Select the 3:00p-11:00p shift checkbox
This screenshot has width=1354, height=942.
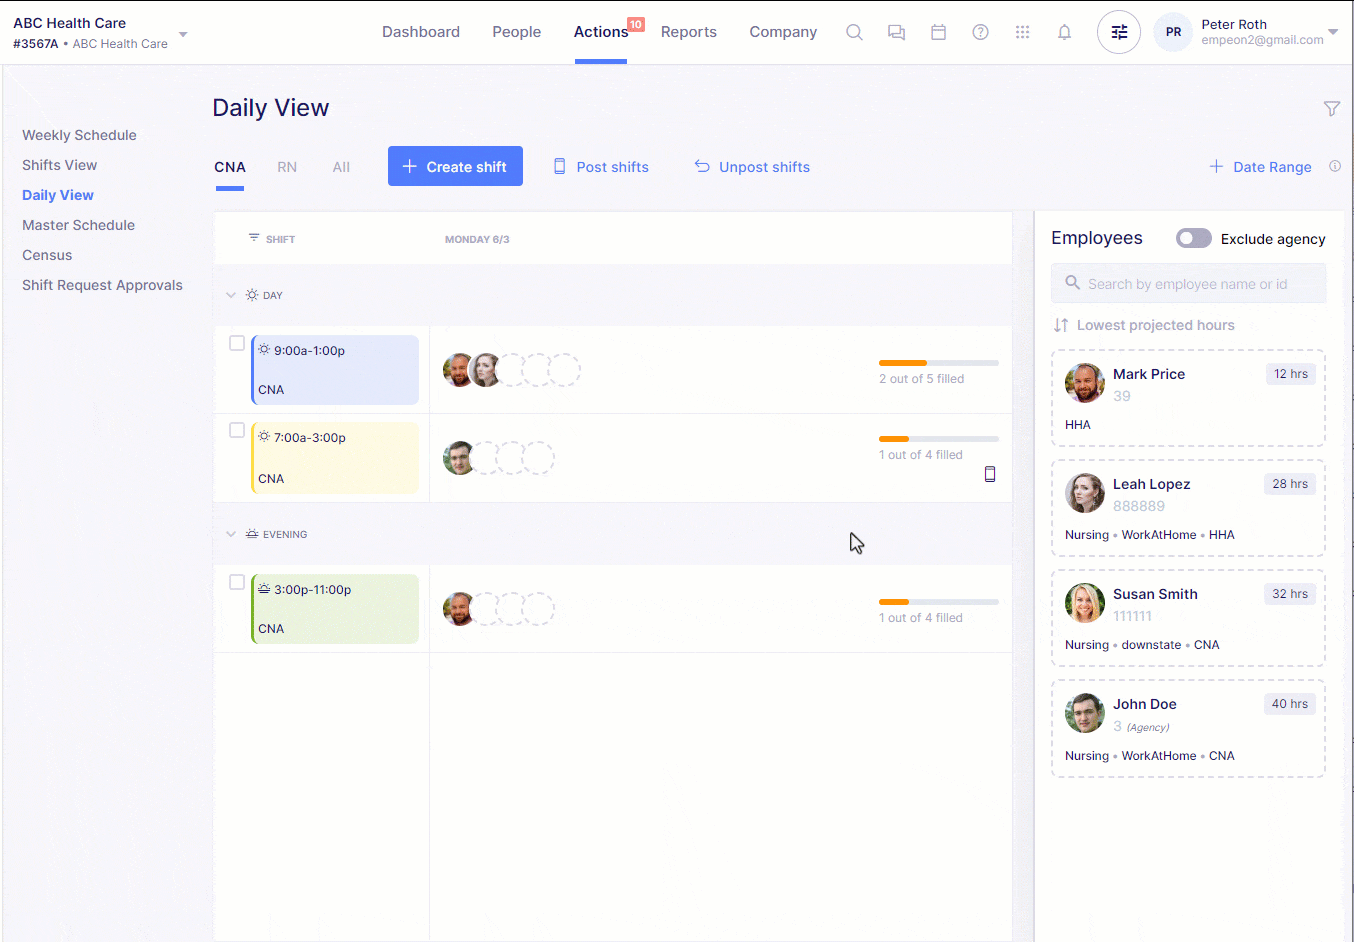point(237,582)
